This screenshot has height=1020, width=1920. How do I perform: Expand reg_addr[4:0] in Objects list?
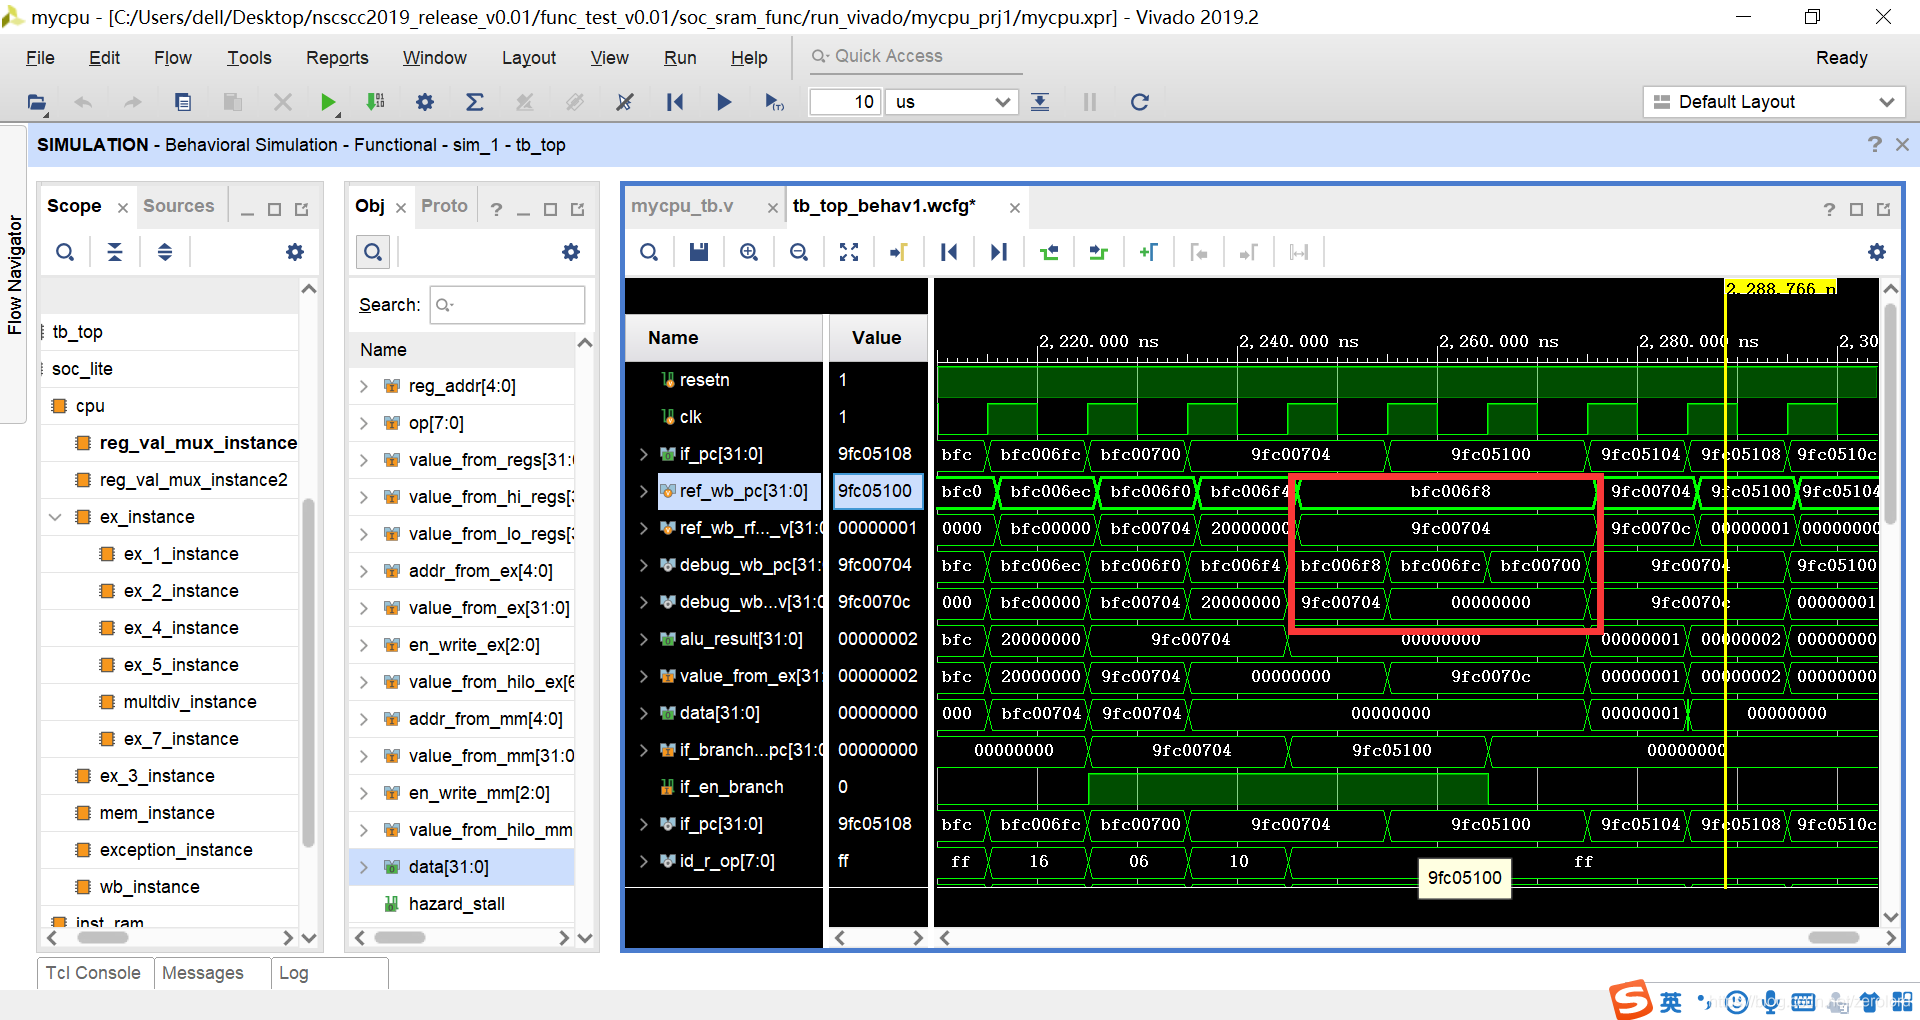(x=364, y=386)
